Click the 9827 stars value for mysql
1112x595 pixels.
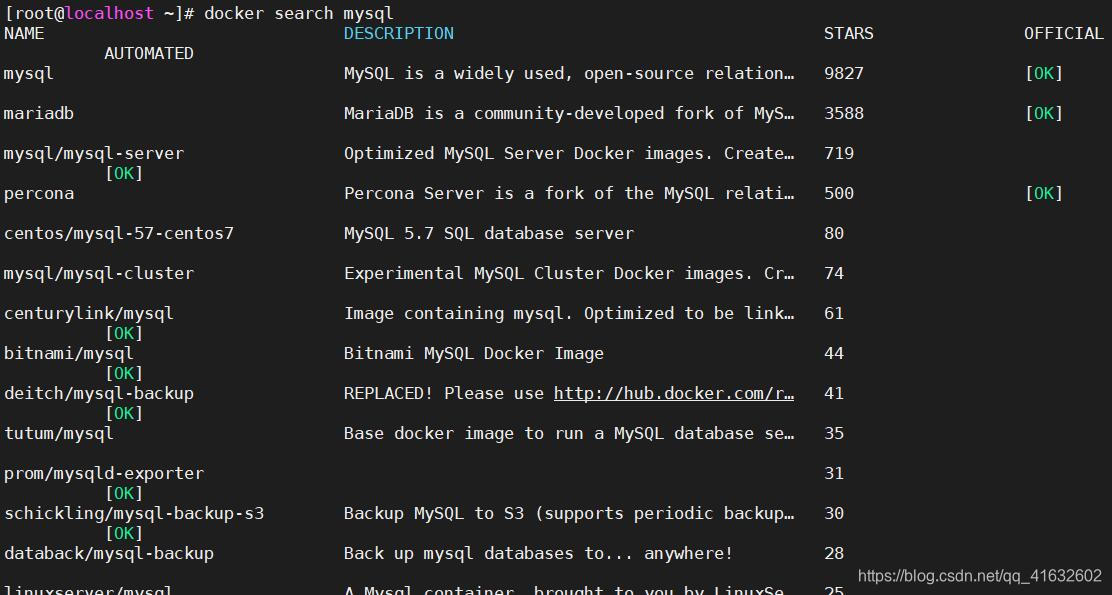coord(844,74)
